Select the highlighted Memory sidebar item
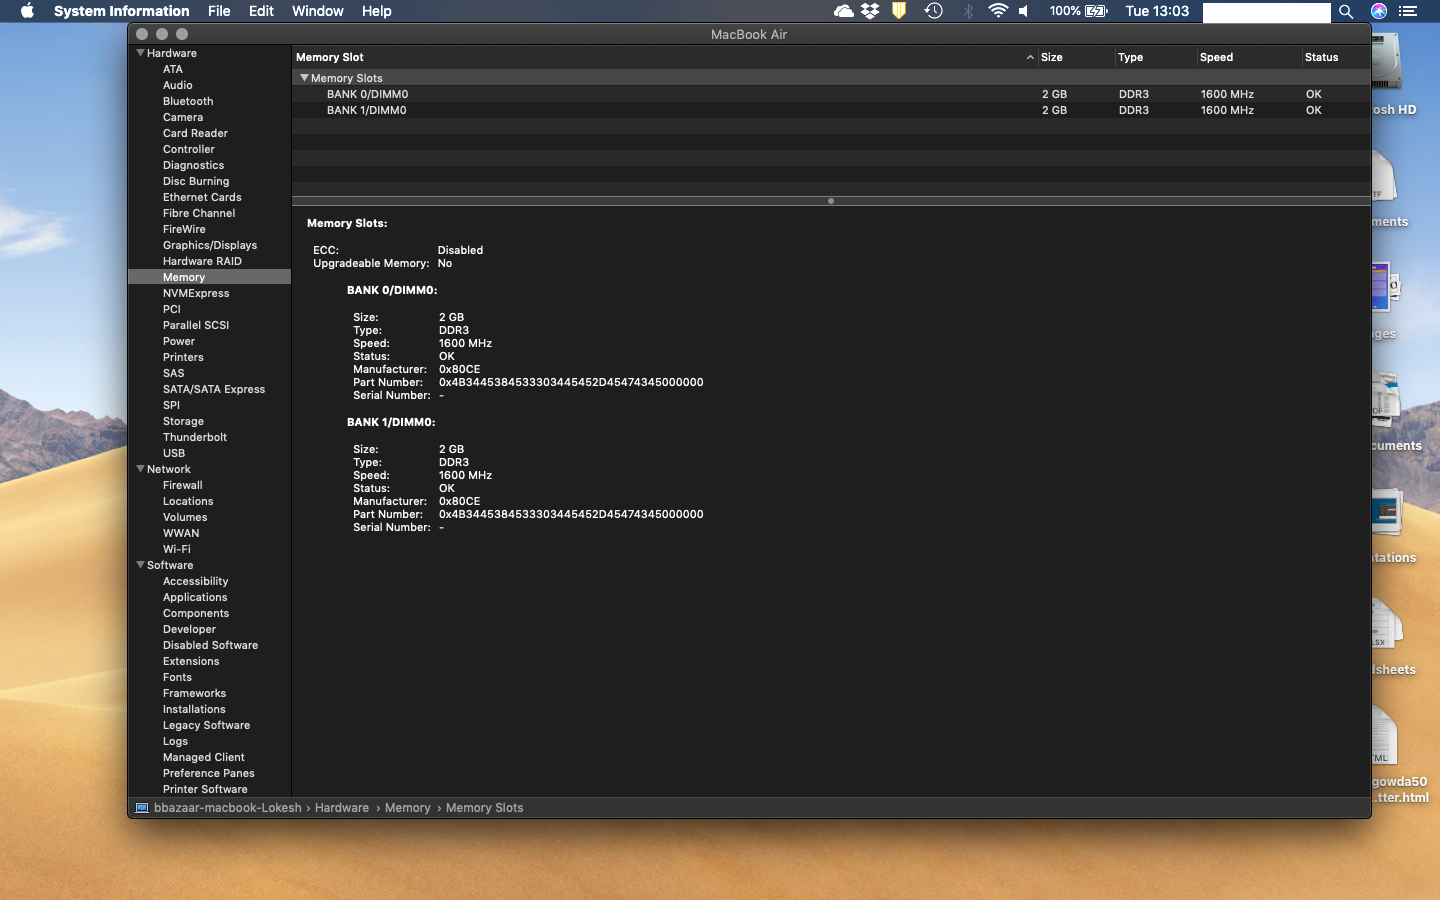 (x=209, y=277)
